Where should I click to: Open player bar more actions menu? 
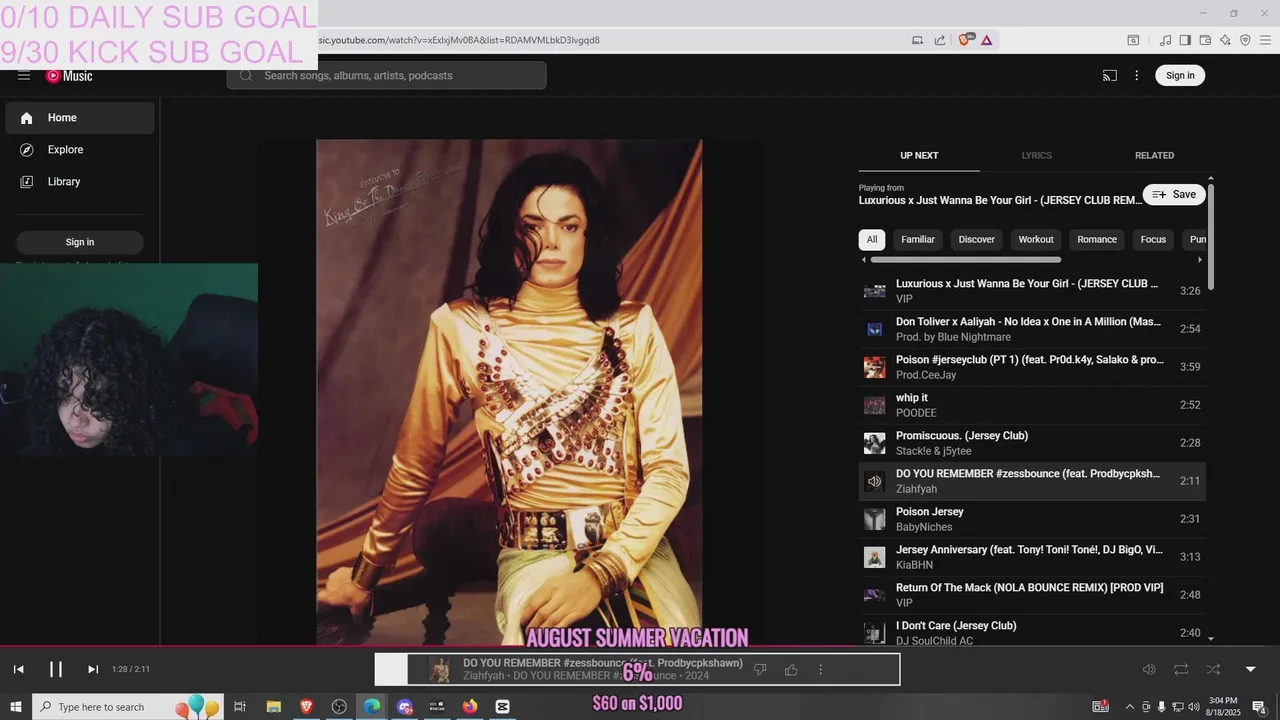pos(821,669)
